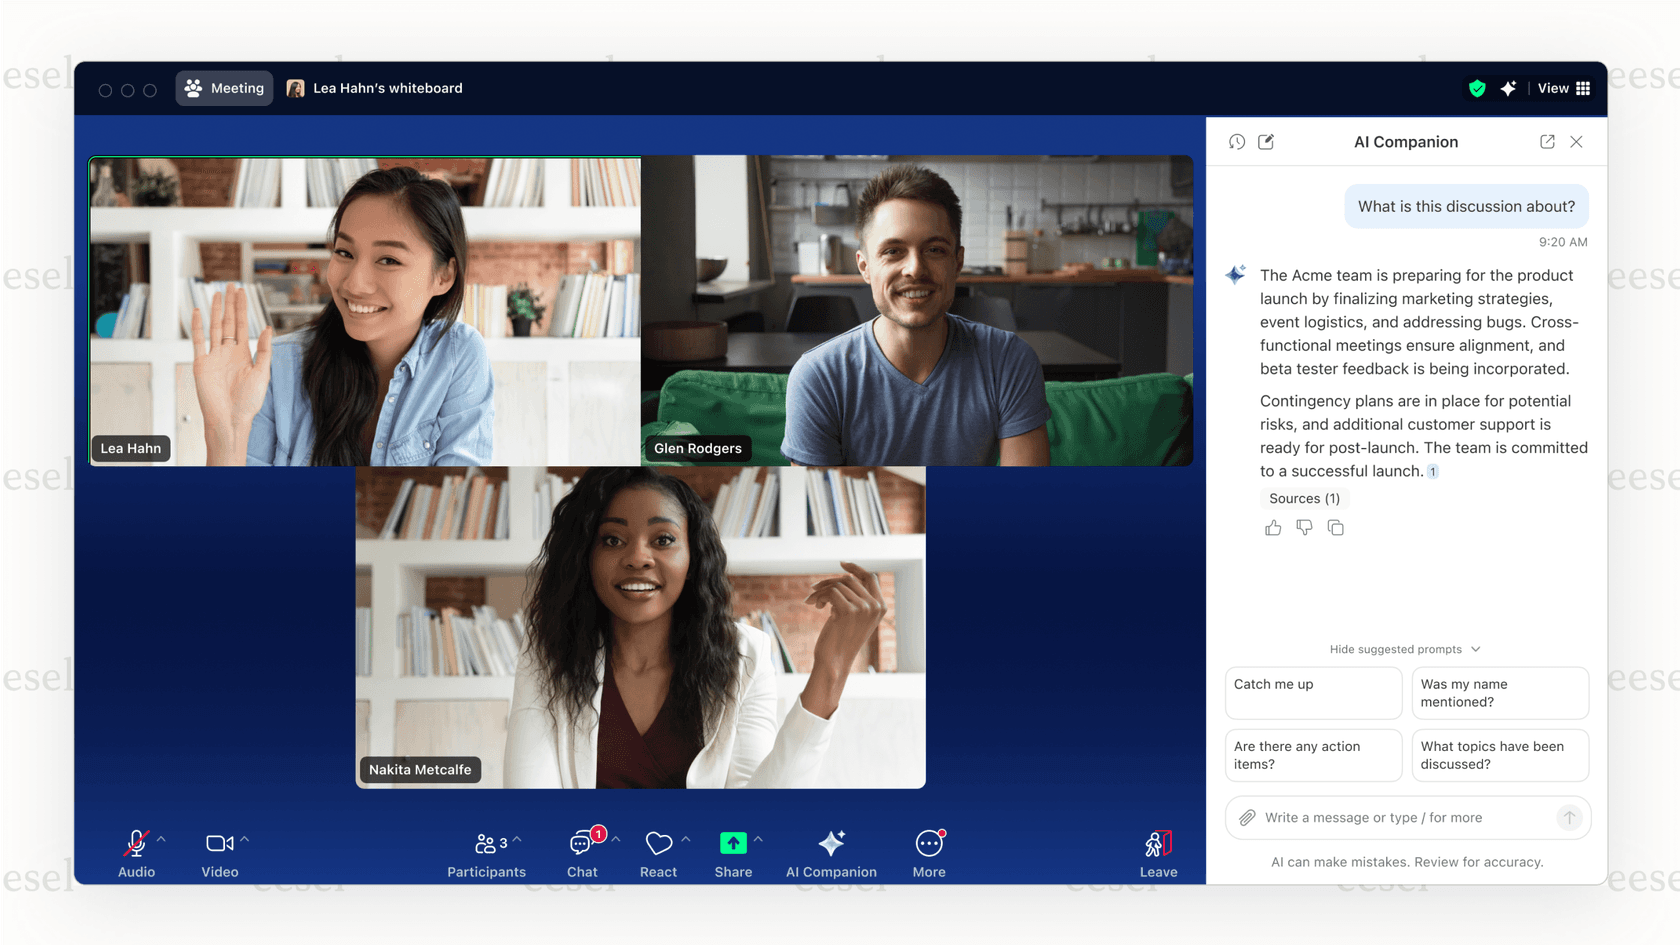The height and width of the screenshot is (945, 1680).
Task: Start a new AI Companion chat
Action: click(x=1266, y=142)
